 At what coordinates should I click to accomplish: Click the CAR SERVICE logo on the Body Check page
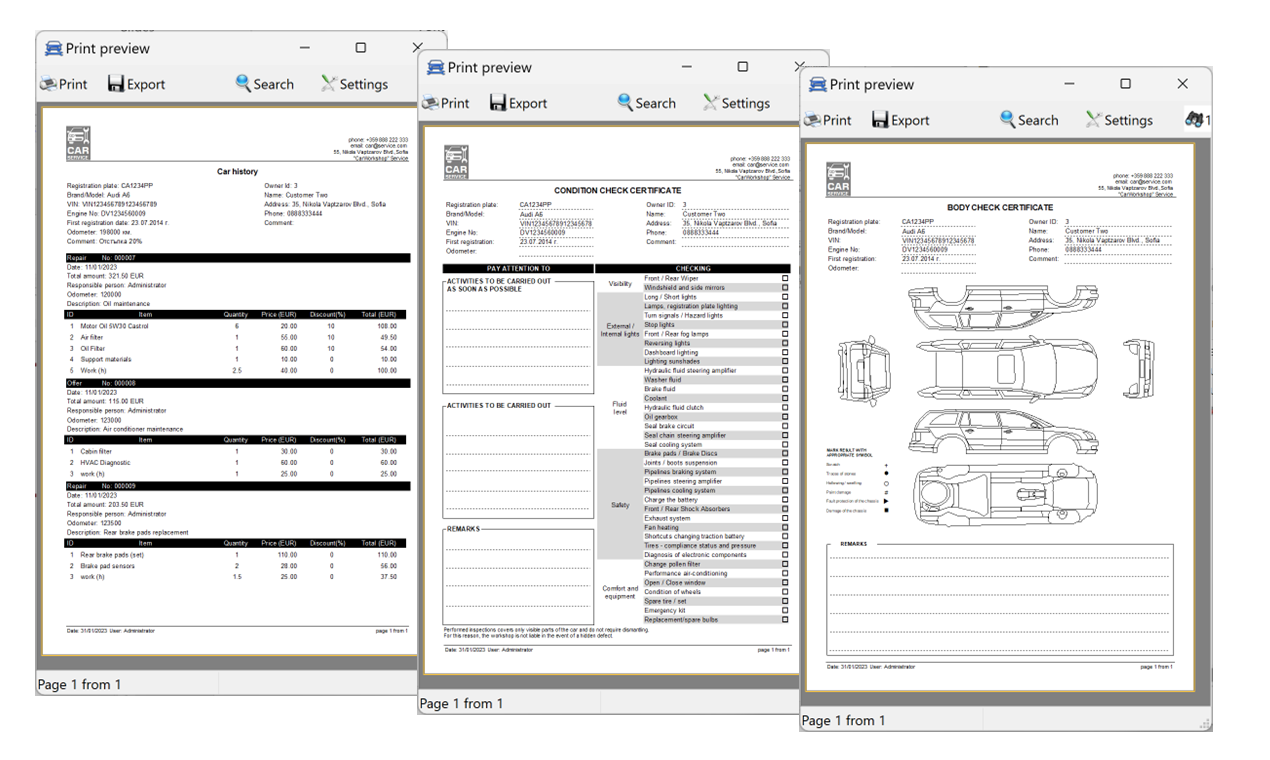pyautogui.click(x=838, y=179)
